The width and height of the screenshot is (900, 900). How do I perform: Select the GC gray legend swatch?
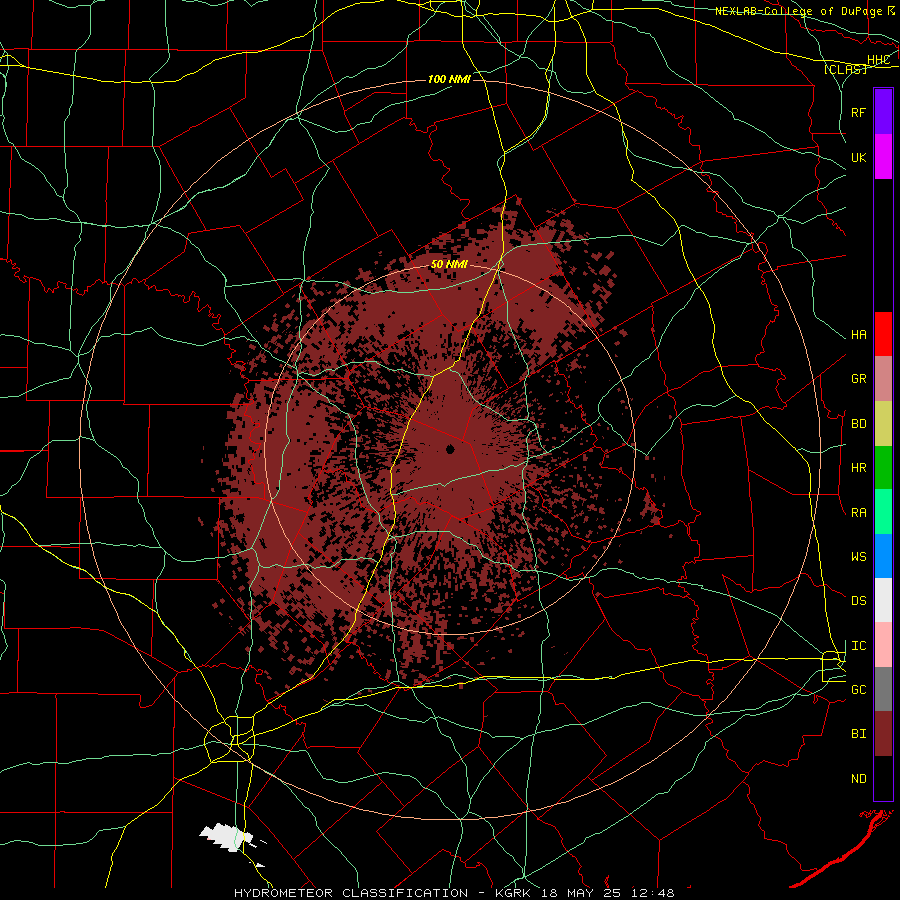coord(883,689)
